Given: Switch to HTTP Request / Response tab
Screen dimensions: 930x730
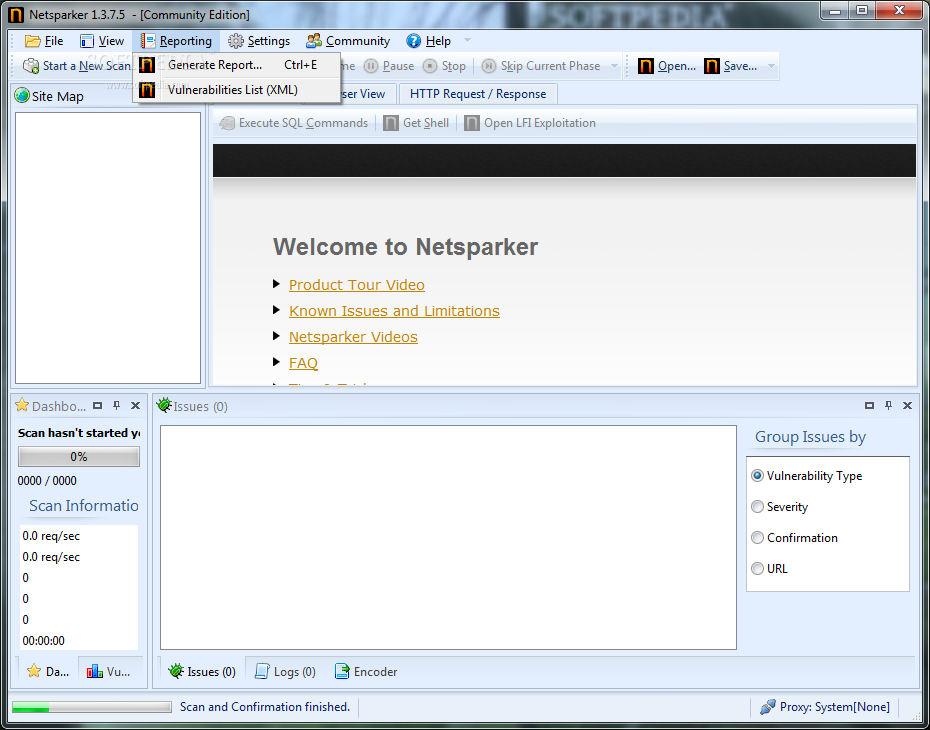Looking at the screenshot, I should tap(477, 94).
